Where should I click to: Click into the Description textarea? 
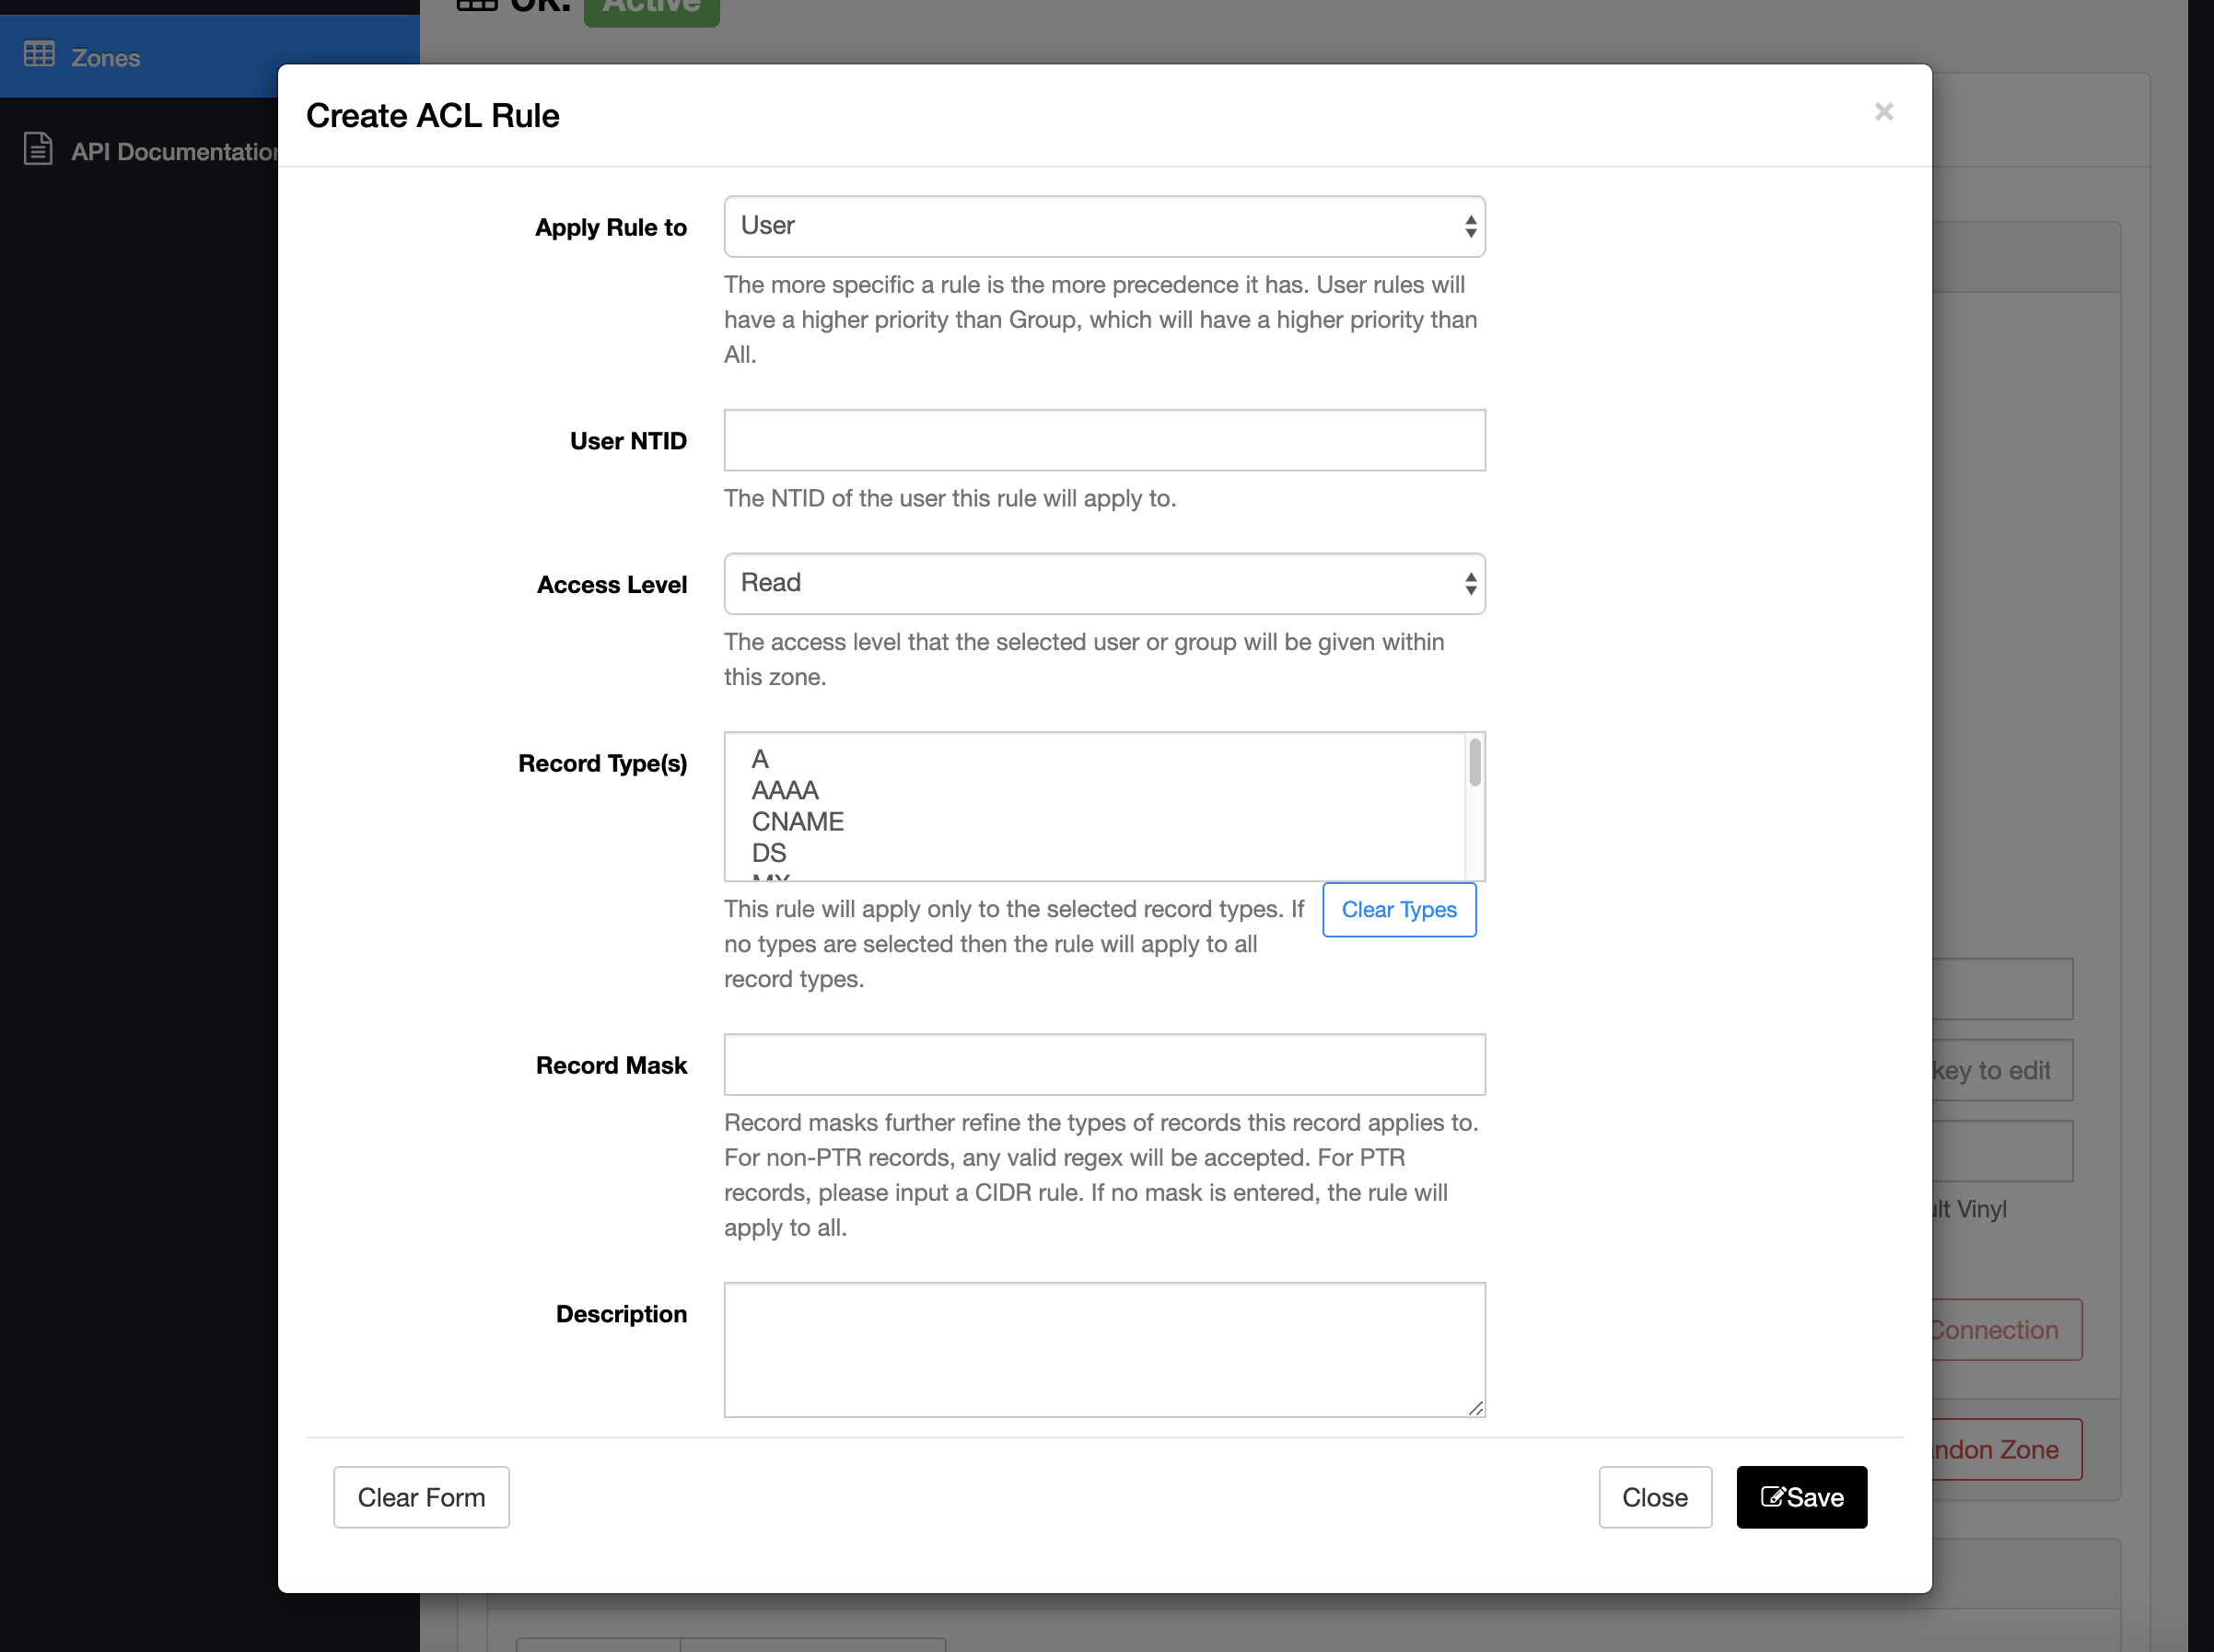[x=1103, y=1349]
